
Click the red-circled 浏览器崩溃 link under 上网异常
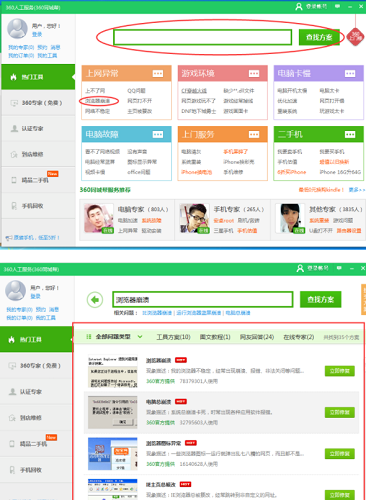(98, 101)
